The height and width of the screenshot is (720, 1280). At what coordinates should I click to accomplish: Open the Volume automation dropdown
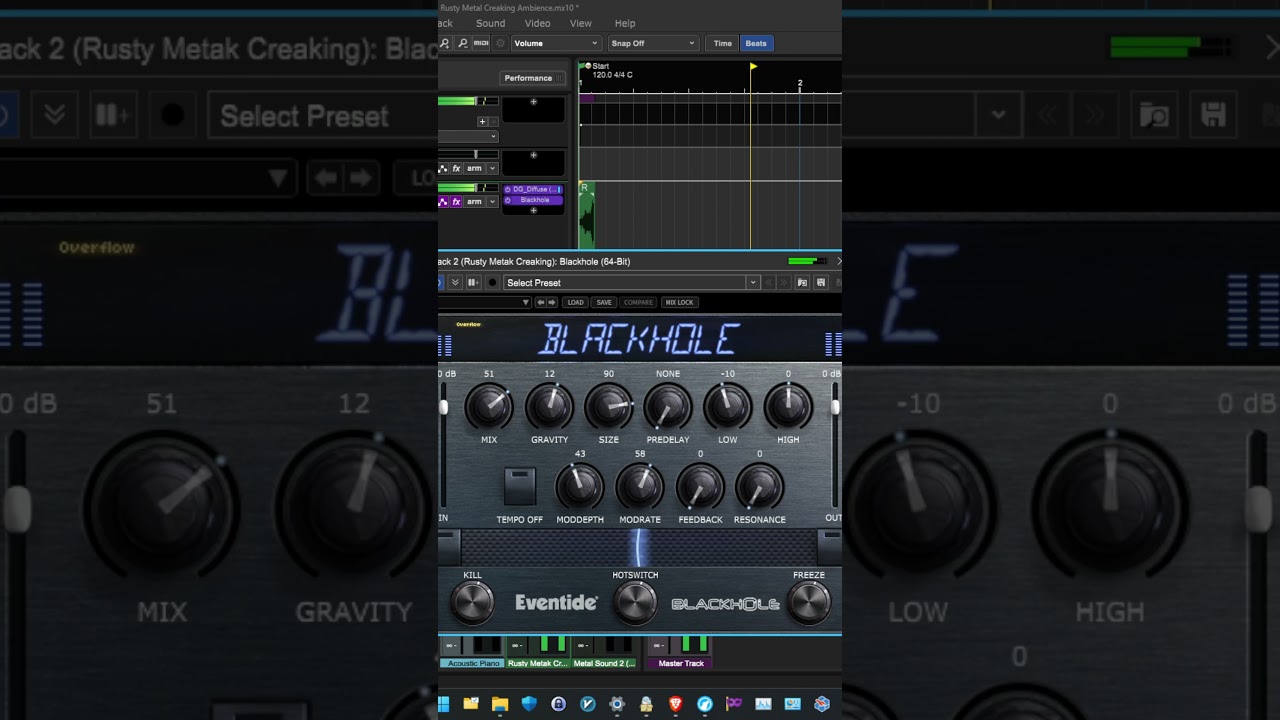point(556,43)
